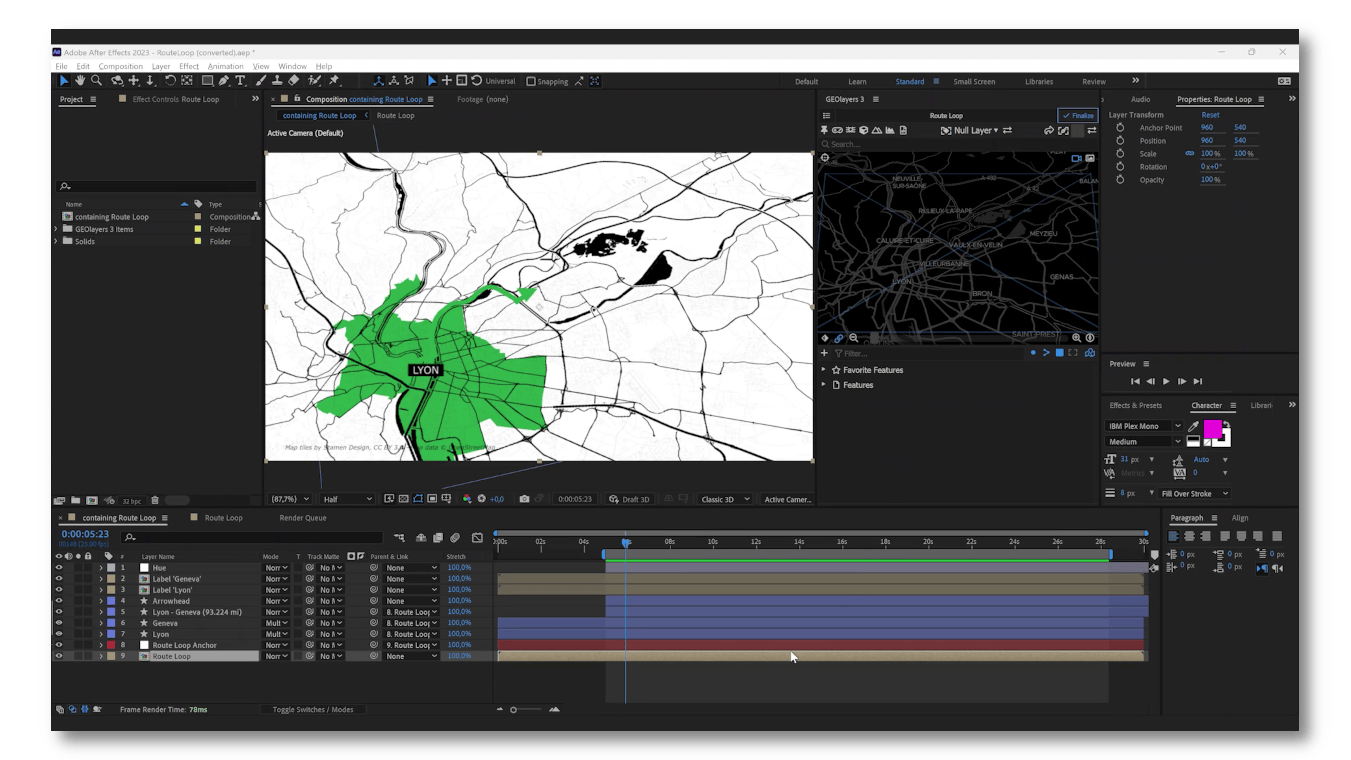1351x760 pixels.
Task: Select the Type tool
Action: tap(240, 81)
